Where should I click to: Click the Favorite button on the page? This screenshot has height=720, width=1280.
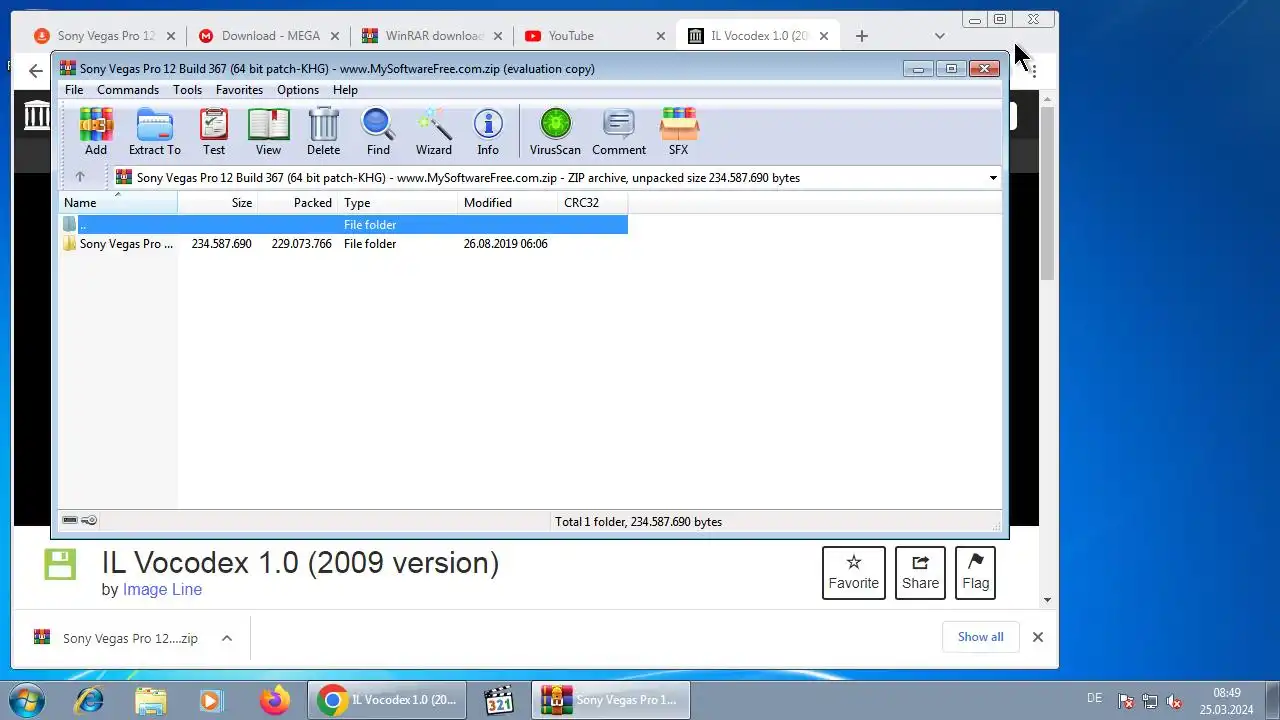tap(854, 573)
